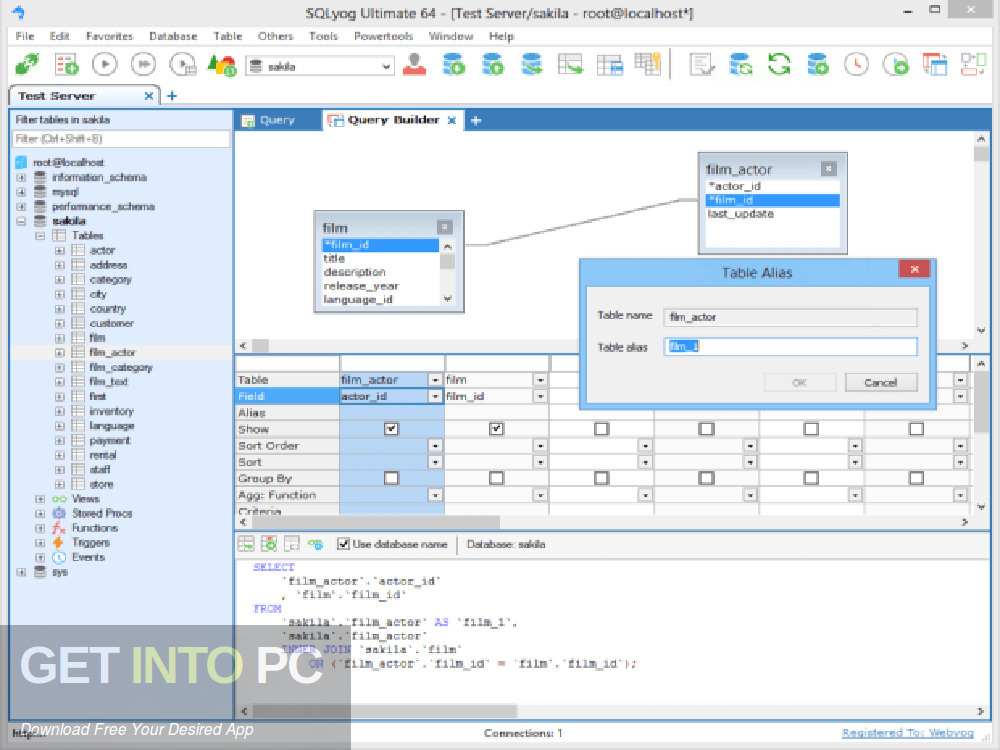Click OK in Table Alias dialog
Image resolution: width=1000 pixels, height=750 pixels.
pyautogui.click(x=800, y=383)
